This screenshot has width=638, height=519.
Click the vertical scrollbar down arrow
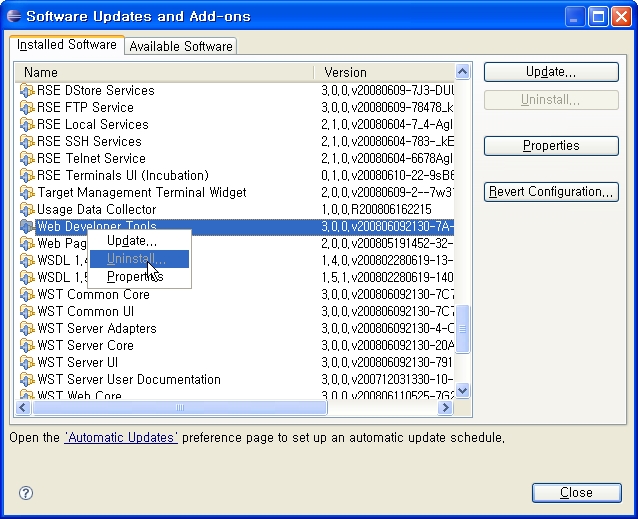click(x=463, y=390)
